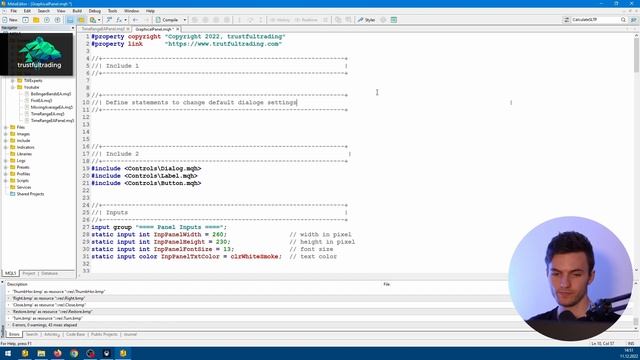Expand the Images folder in Navigator
640x360 pixels.
click(6, 134)
